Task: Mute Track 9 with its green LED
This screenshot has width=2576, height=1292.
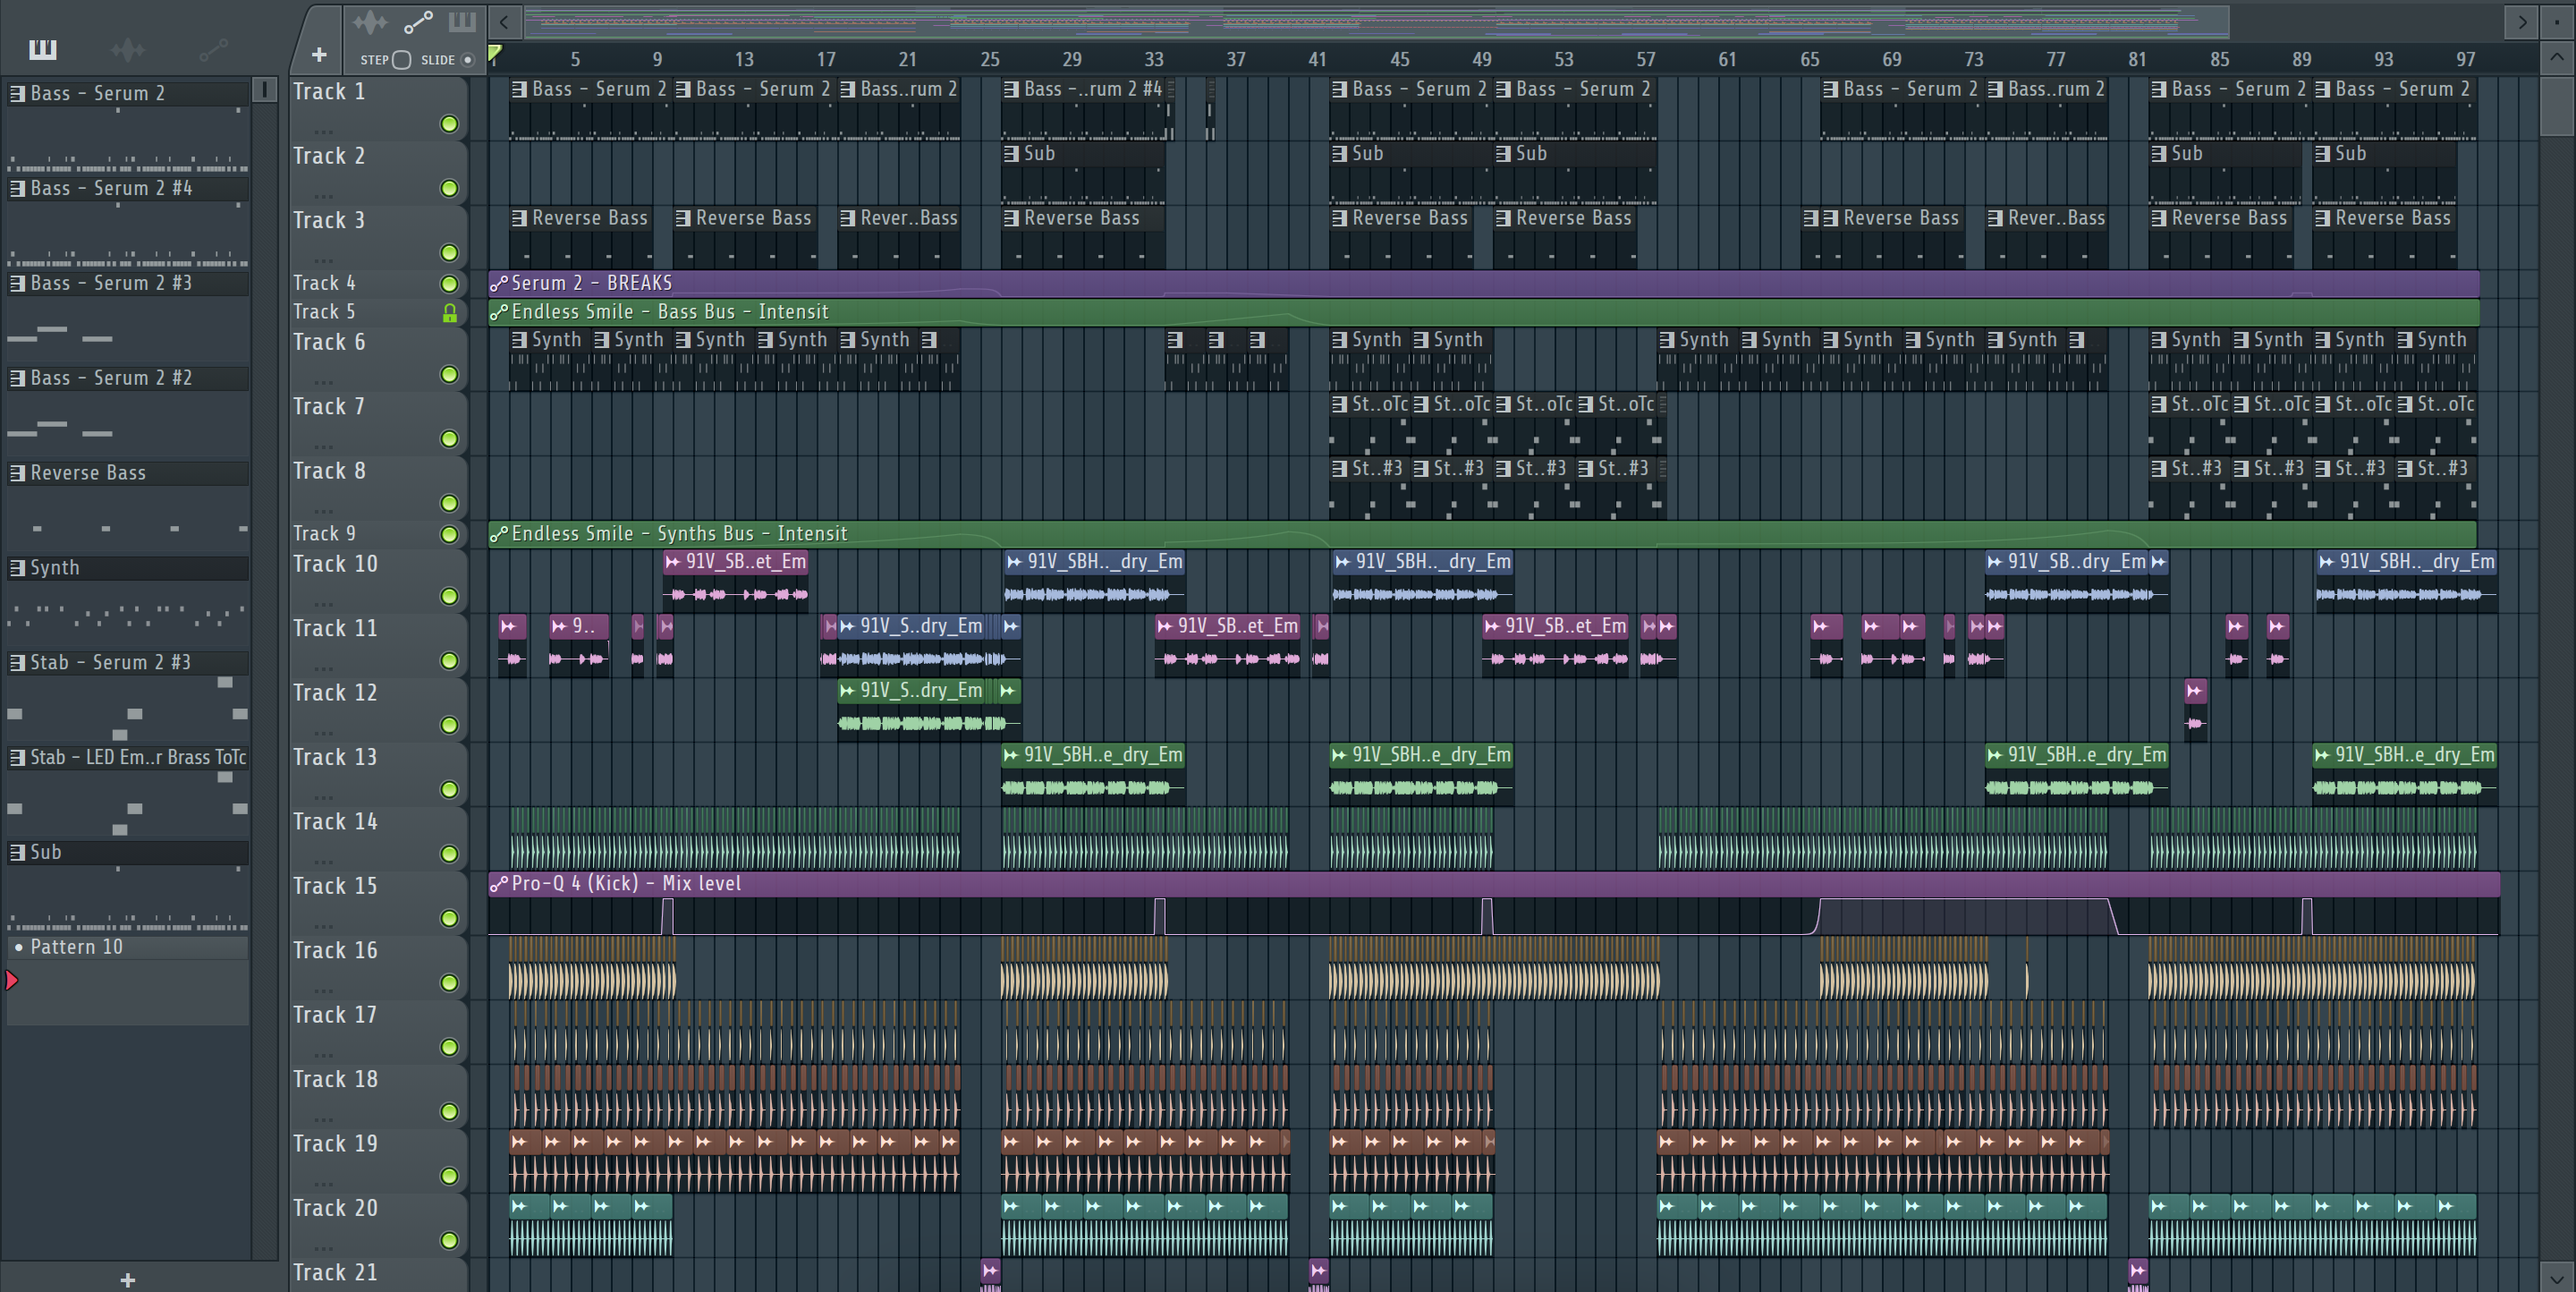Action: [450, 535]
